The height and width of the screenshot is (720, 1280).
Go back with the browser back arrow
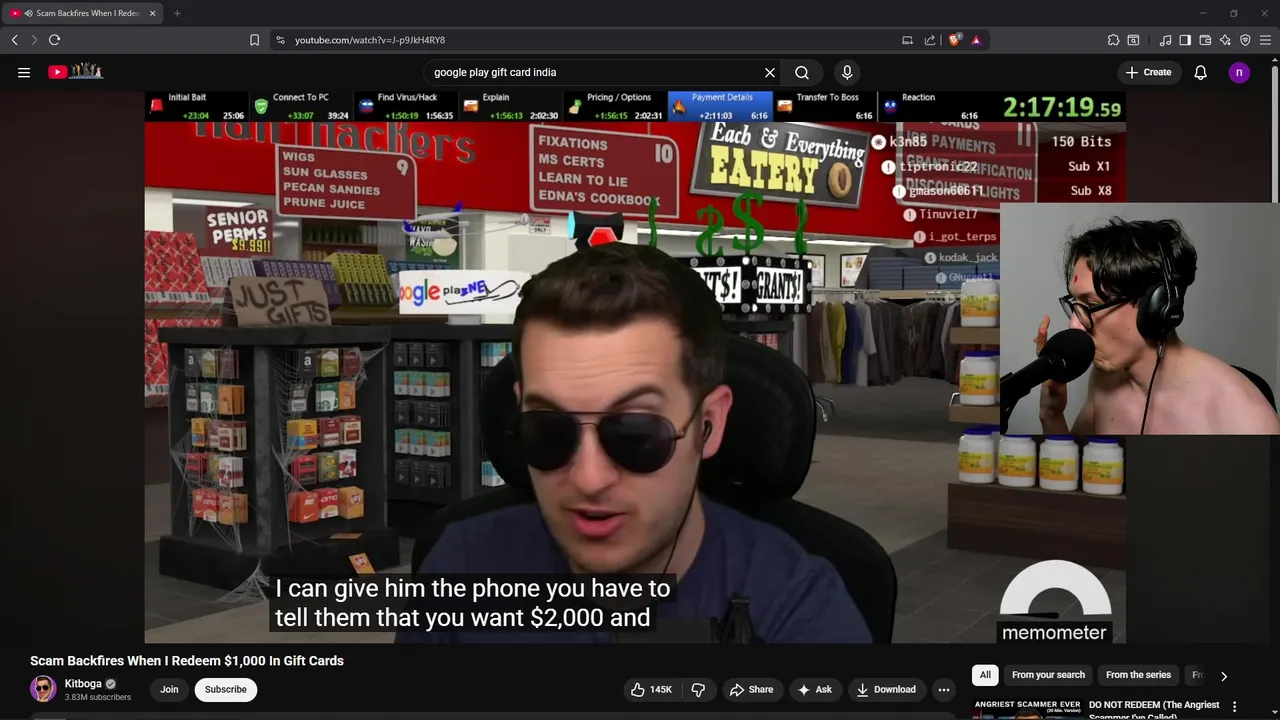[15, 40]
